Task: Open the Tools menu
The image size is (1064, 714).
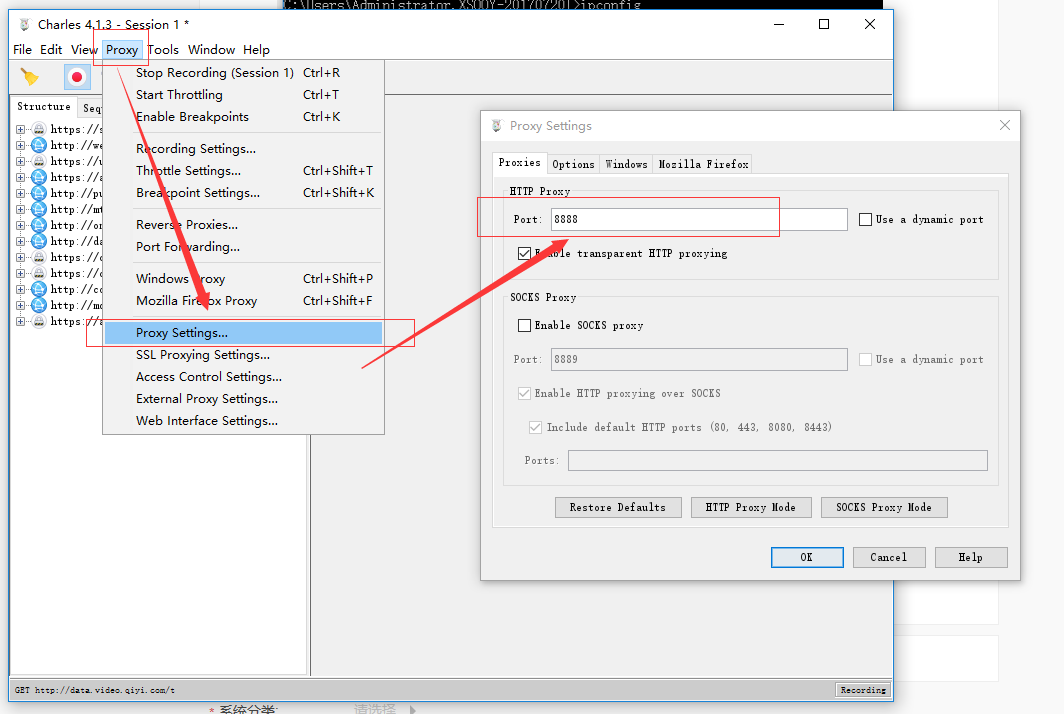Action: (x=164, y=50)
